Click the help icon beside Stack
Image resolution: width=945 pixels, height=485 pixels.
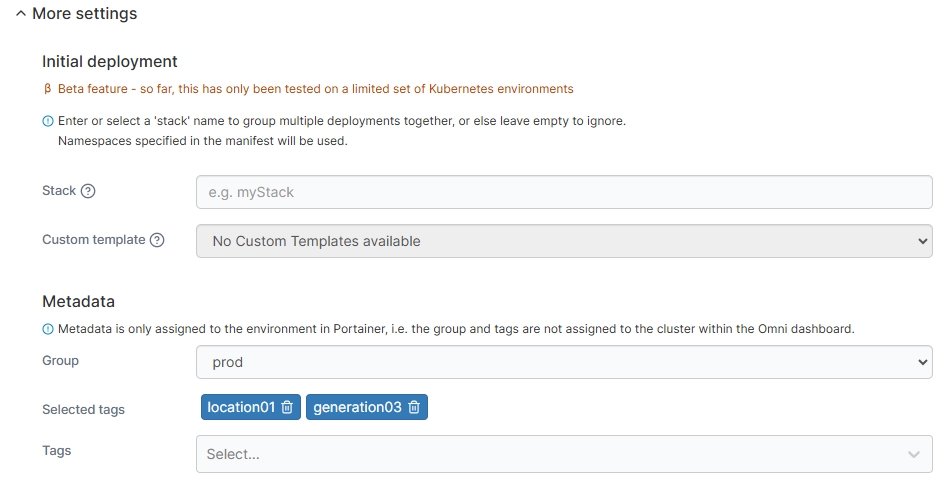pos(88,191)
